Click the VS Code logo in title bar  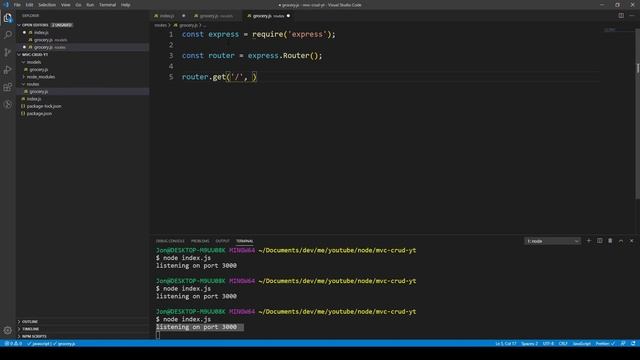coord(6,5)
